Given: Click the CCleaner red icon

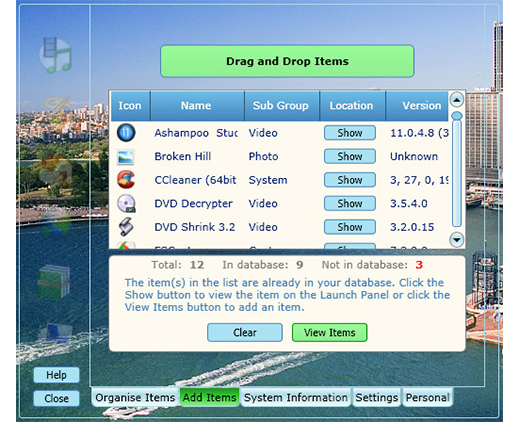Looking at the screenshot, I should (x=126, y=179).
